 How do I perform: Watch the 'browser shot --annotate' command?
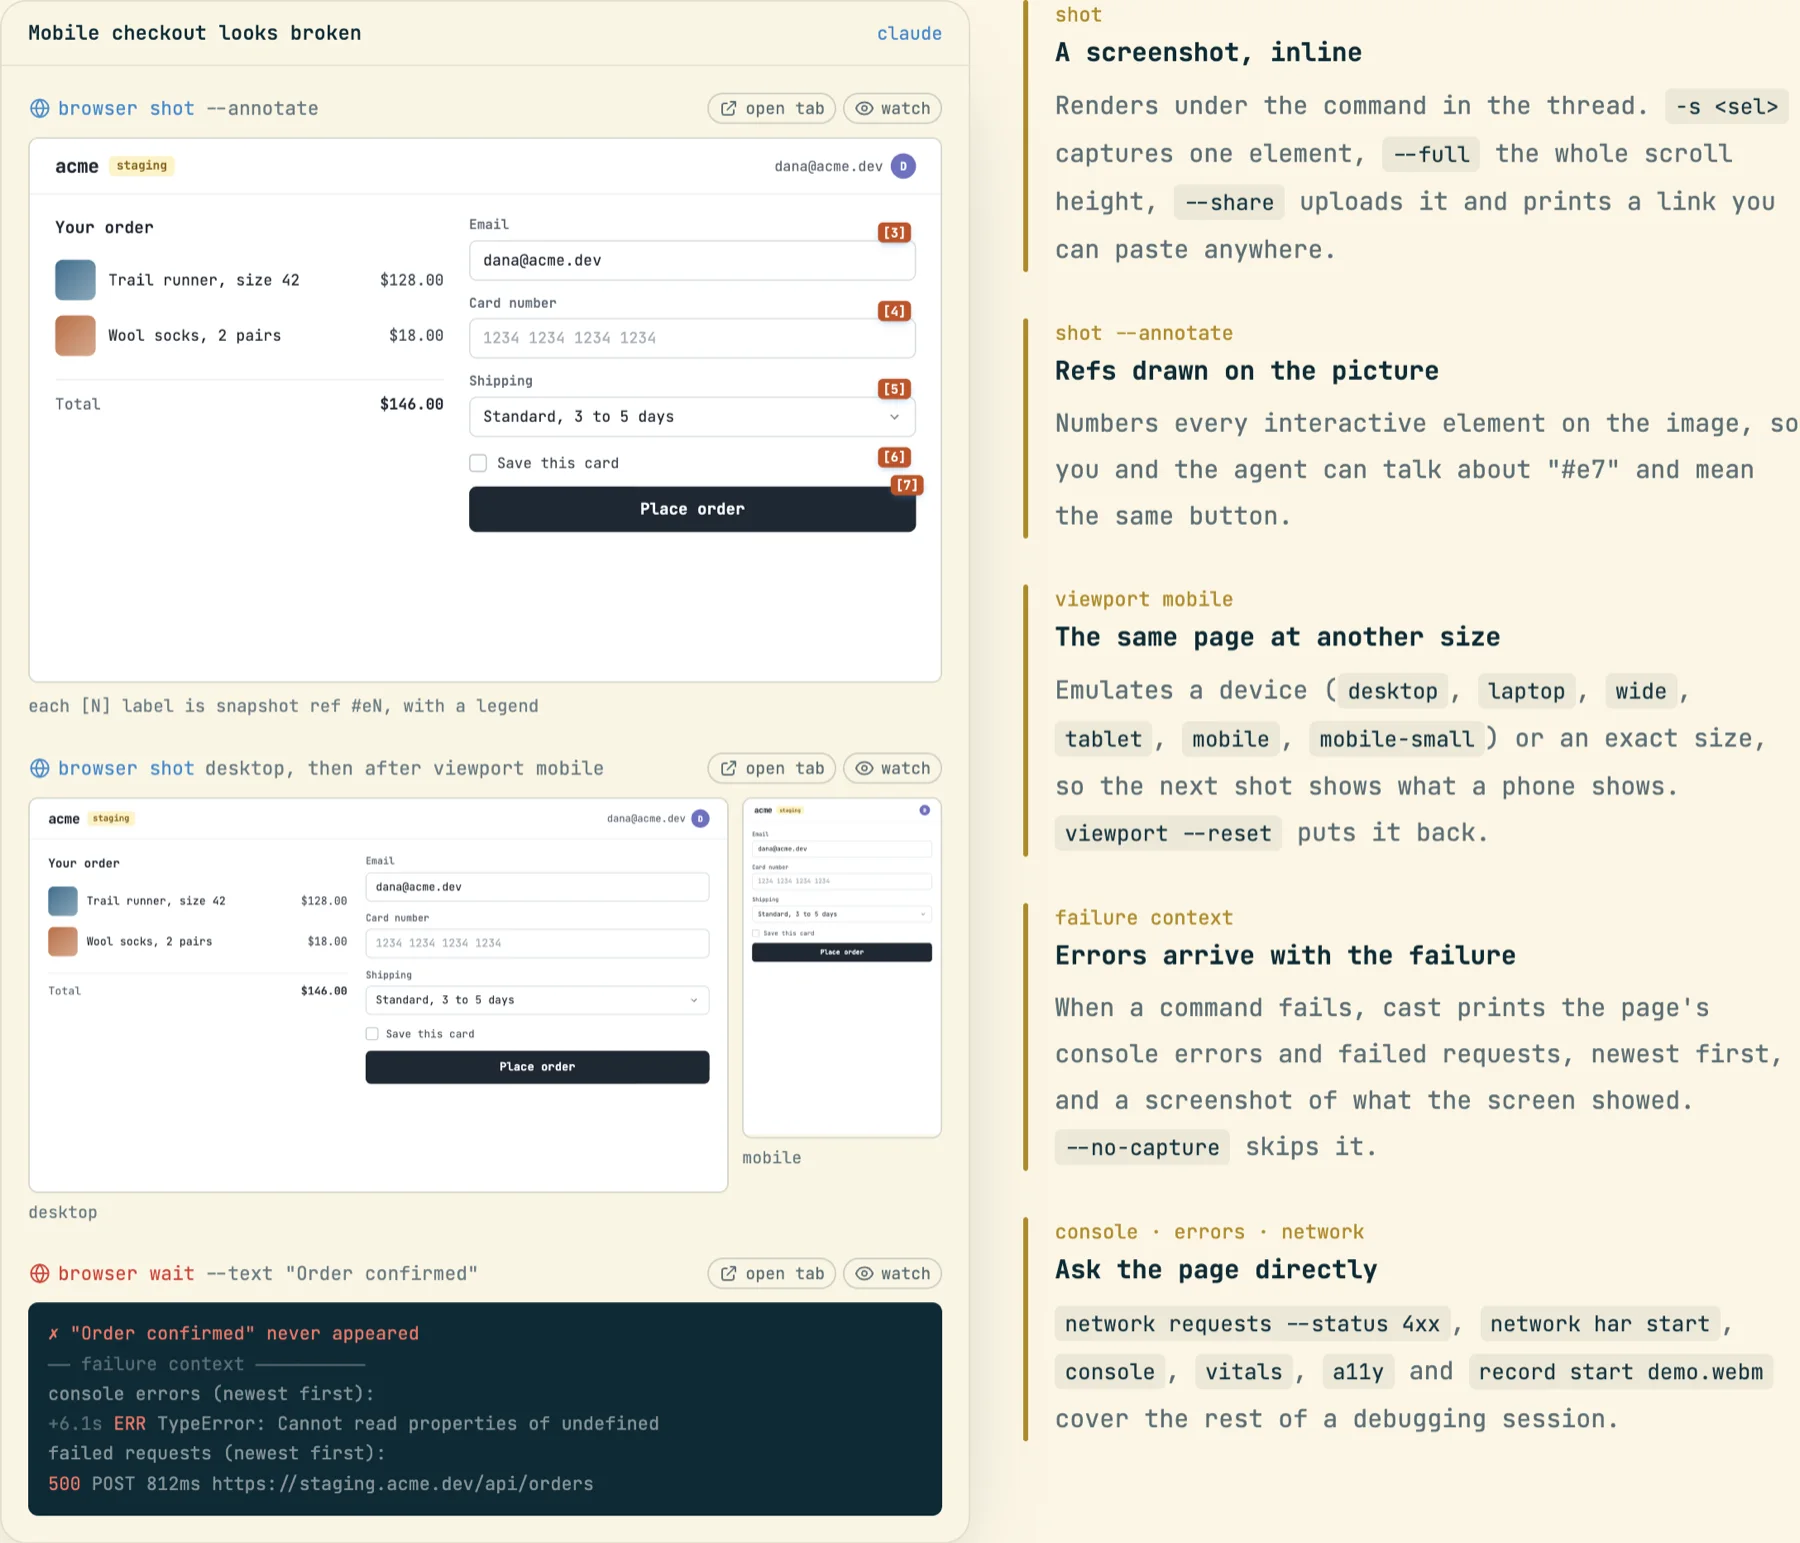point(892,108)
